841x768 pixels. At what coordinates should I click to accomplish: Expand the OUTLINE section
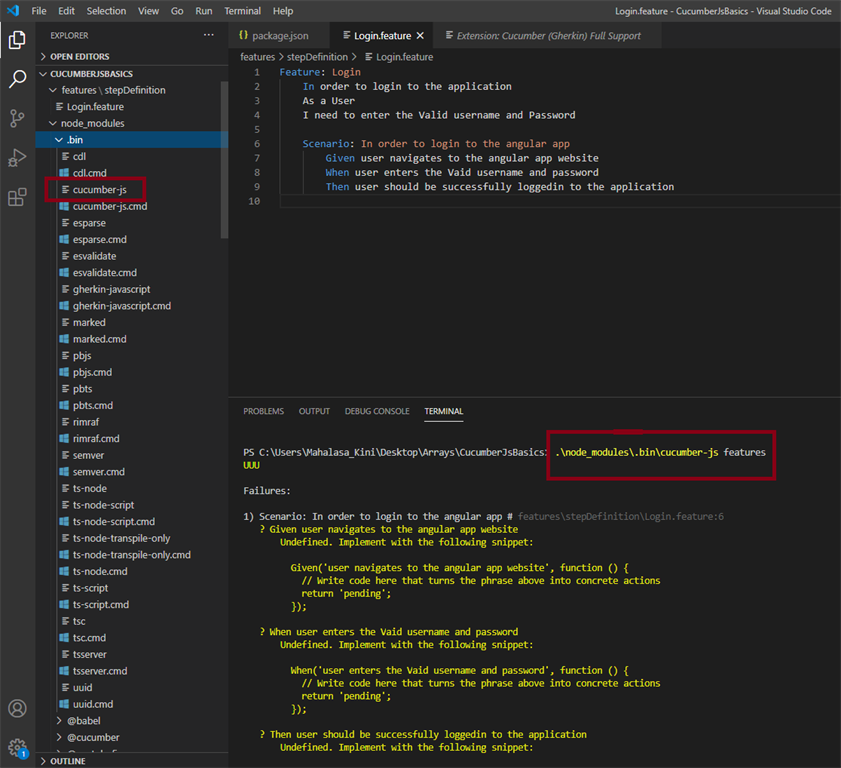coord(43,761)
